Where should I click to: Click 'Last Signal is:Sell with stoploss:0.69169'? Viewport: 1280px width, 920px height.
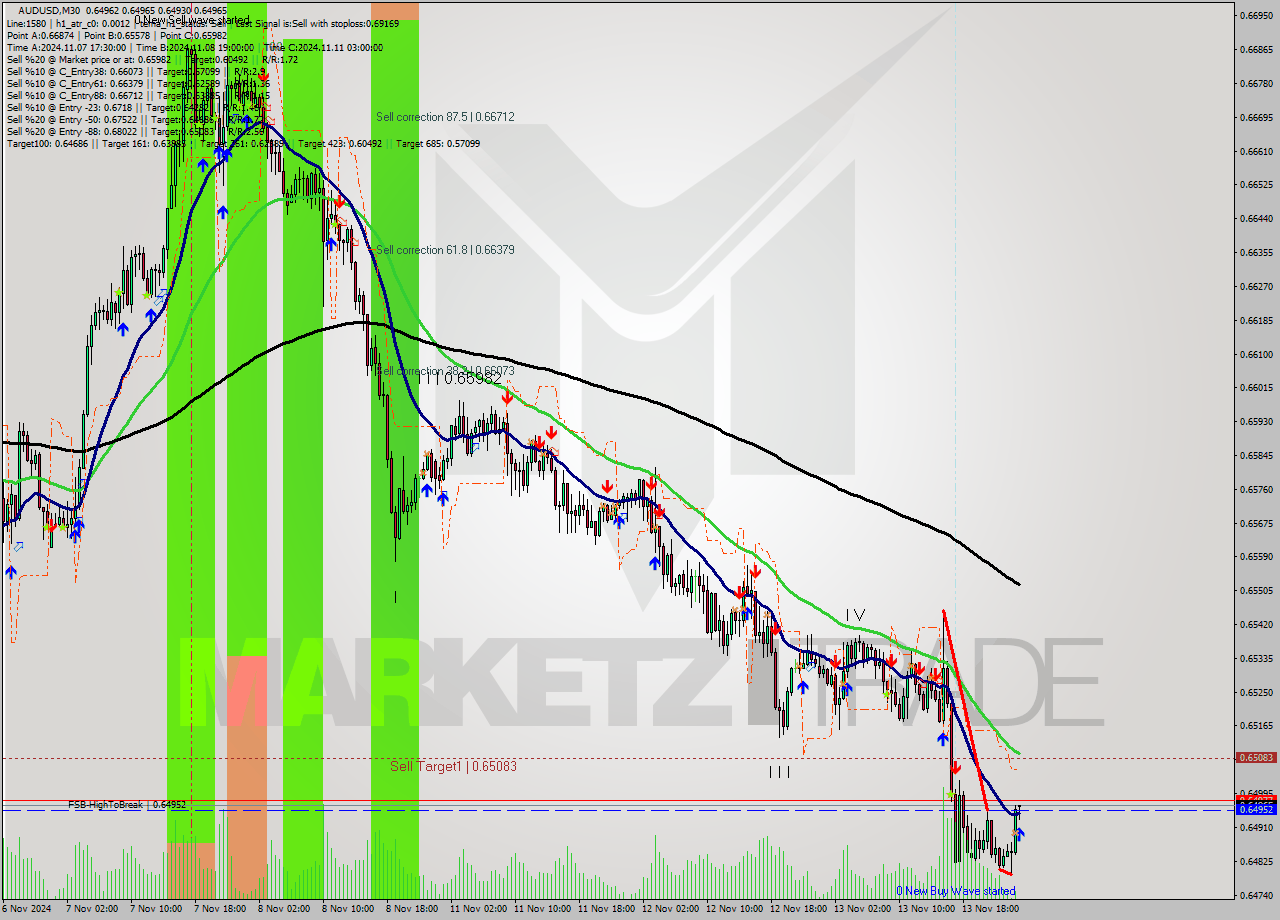[x=317, y=22]
